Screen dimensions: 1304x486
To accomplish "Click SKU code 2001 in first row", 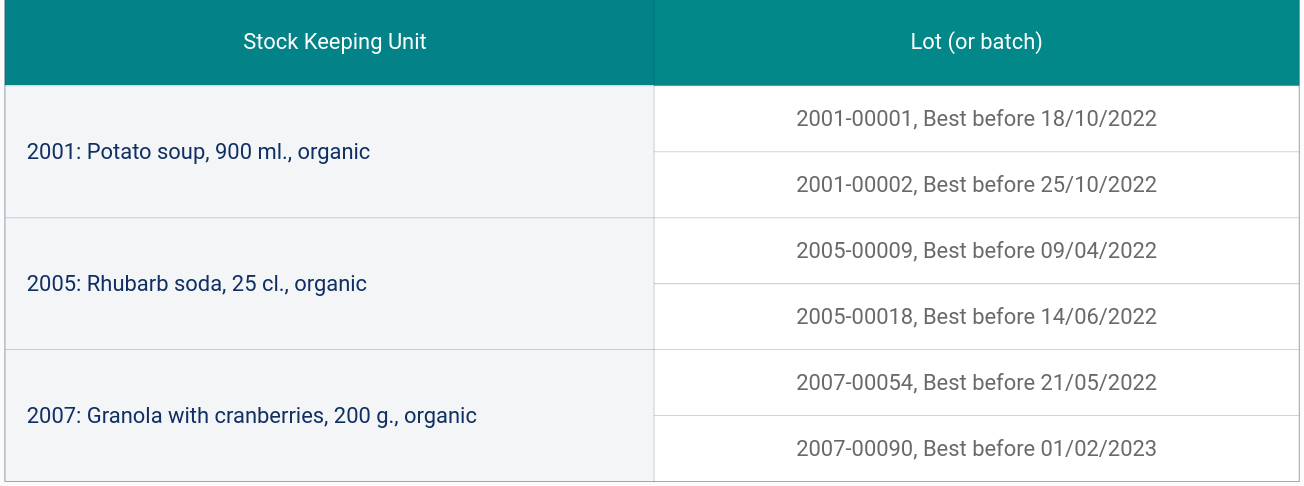I will (51, 152).
